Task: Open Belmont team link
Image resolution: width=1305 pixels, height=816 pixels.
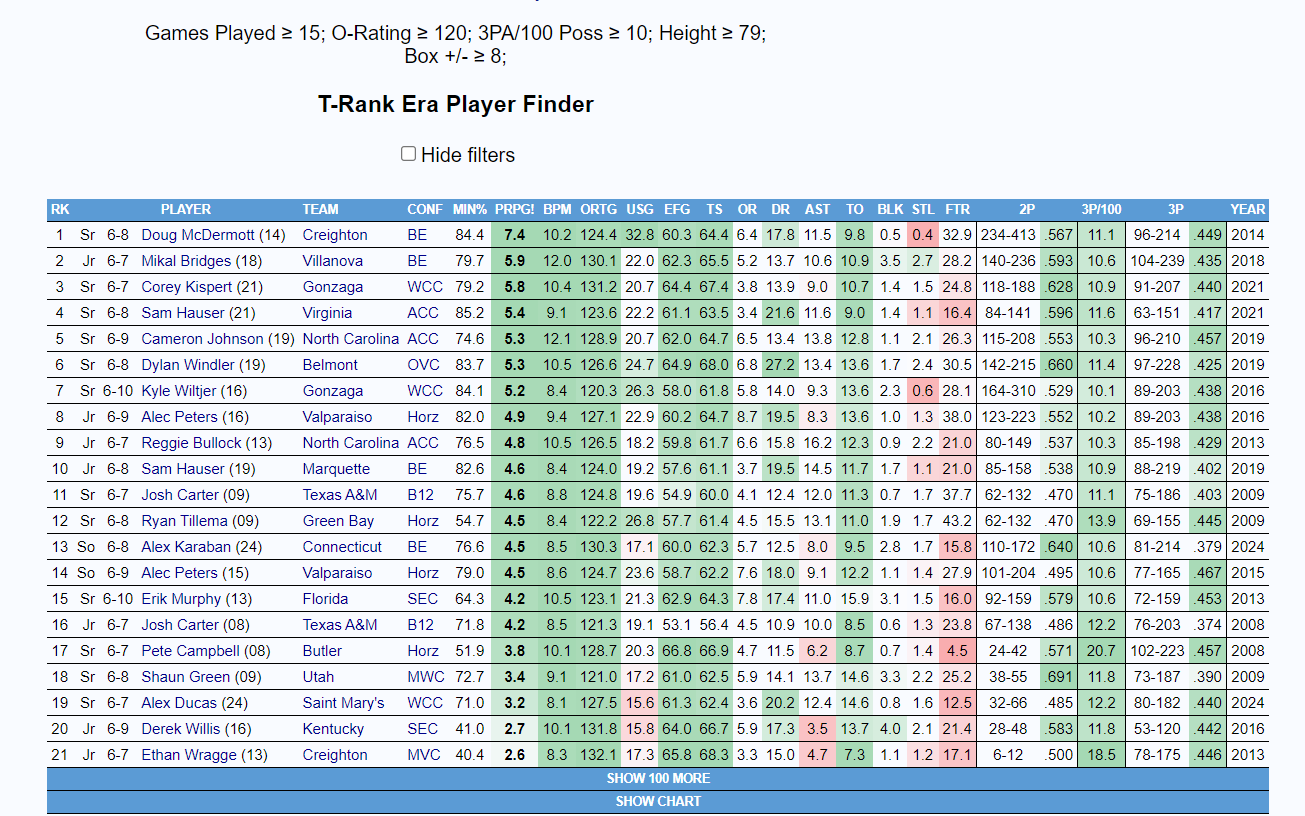Action: [330, 365]
